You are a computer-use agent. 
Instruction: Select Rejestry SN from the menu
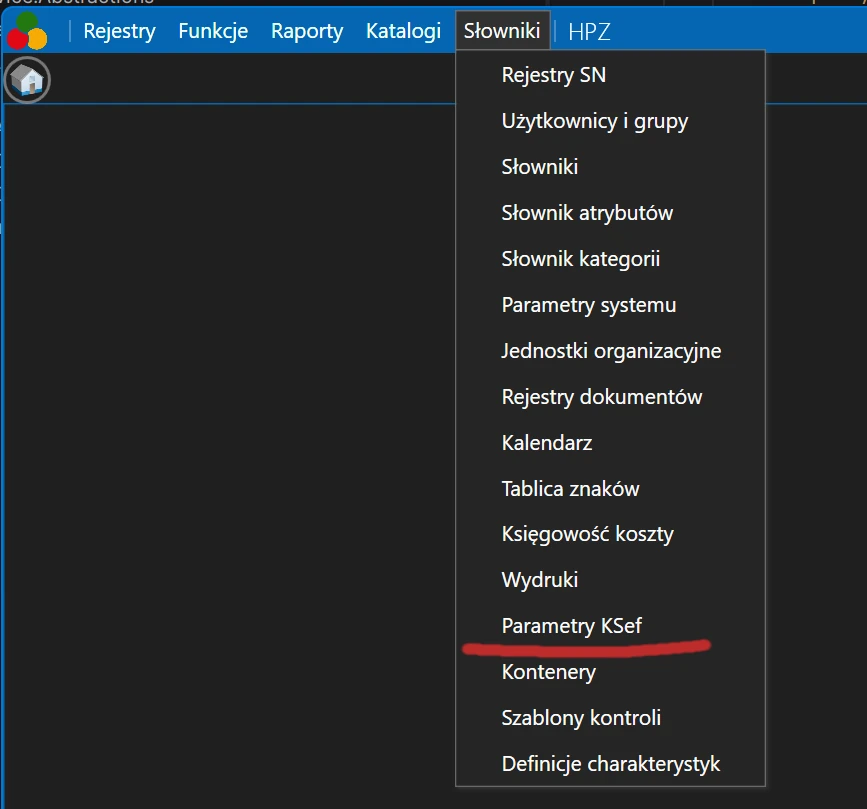[553, 75]
